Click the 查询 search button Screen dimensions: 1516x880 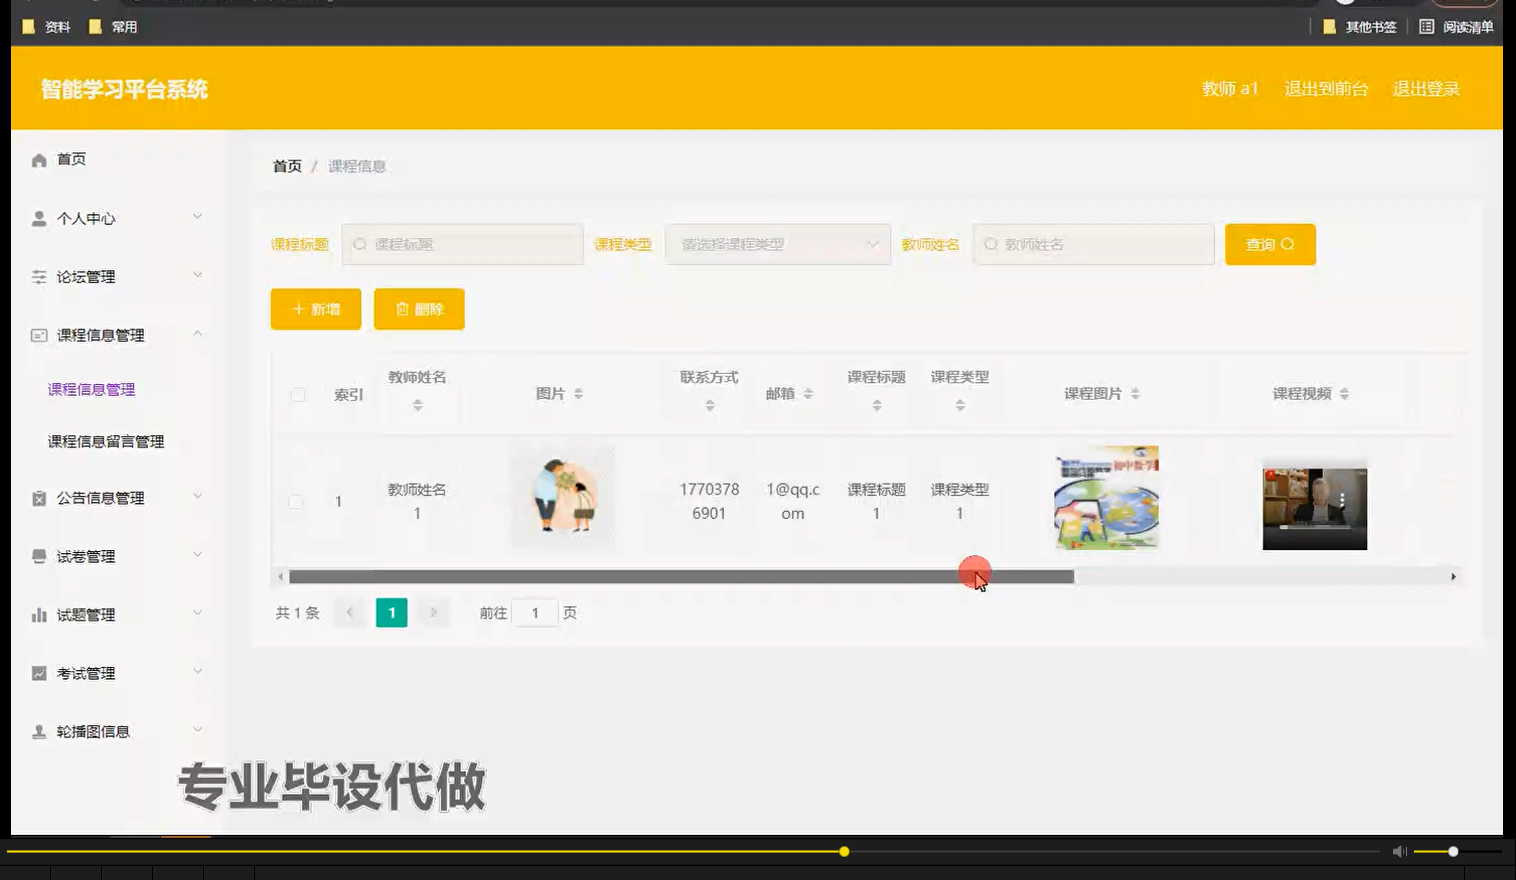click(x=1269, y=243)
